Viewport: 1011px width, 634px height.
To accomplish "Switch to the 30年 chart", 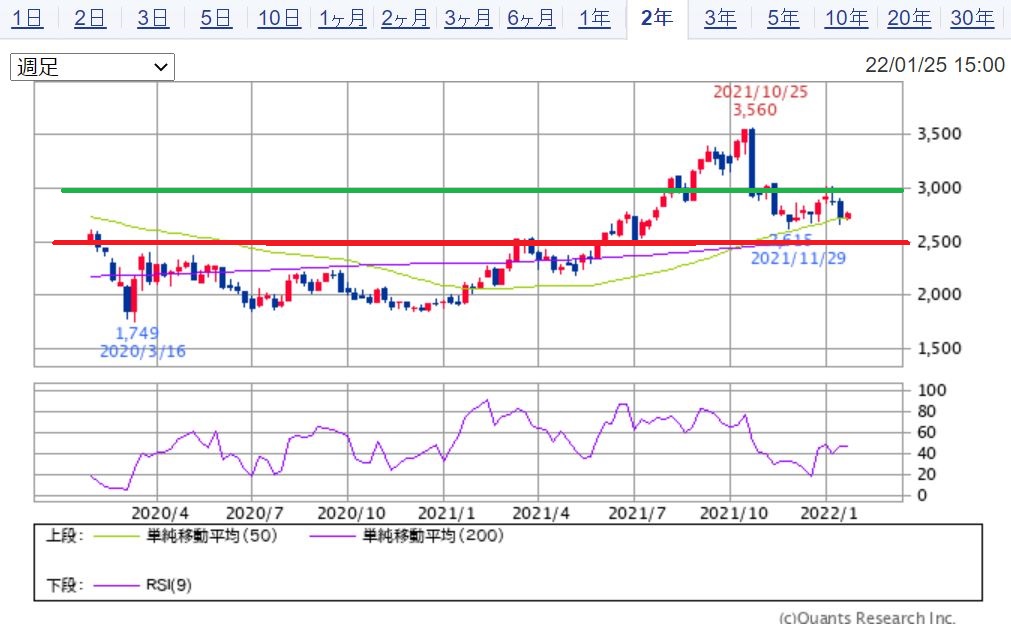I will pyautogui.click(x=972, y=18).
